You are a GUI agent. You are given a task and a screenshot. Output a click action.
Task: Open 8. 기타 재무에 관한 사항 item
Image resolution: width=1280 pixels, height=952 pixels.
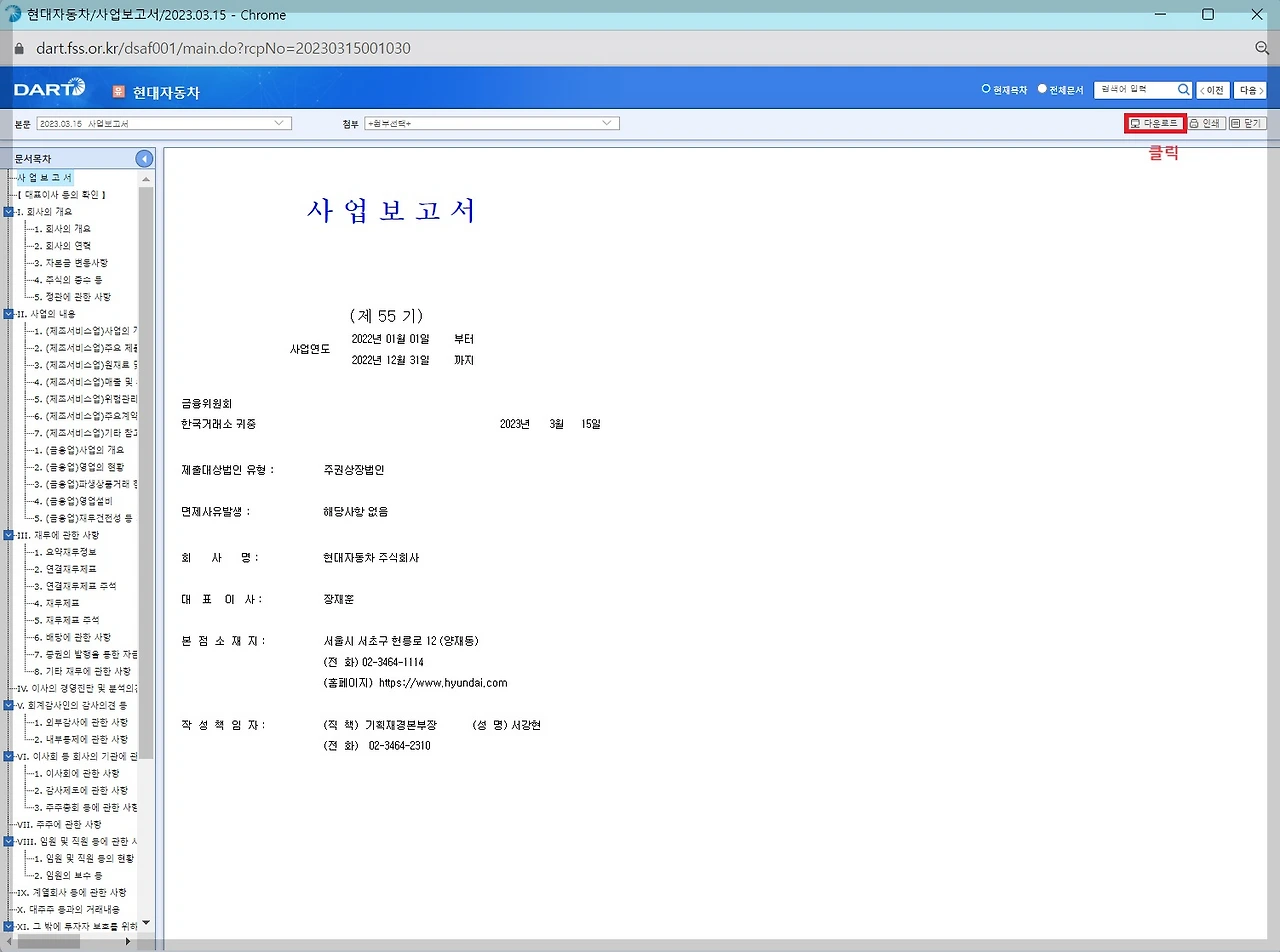click(x=82, y=671)
